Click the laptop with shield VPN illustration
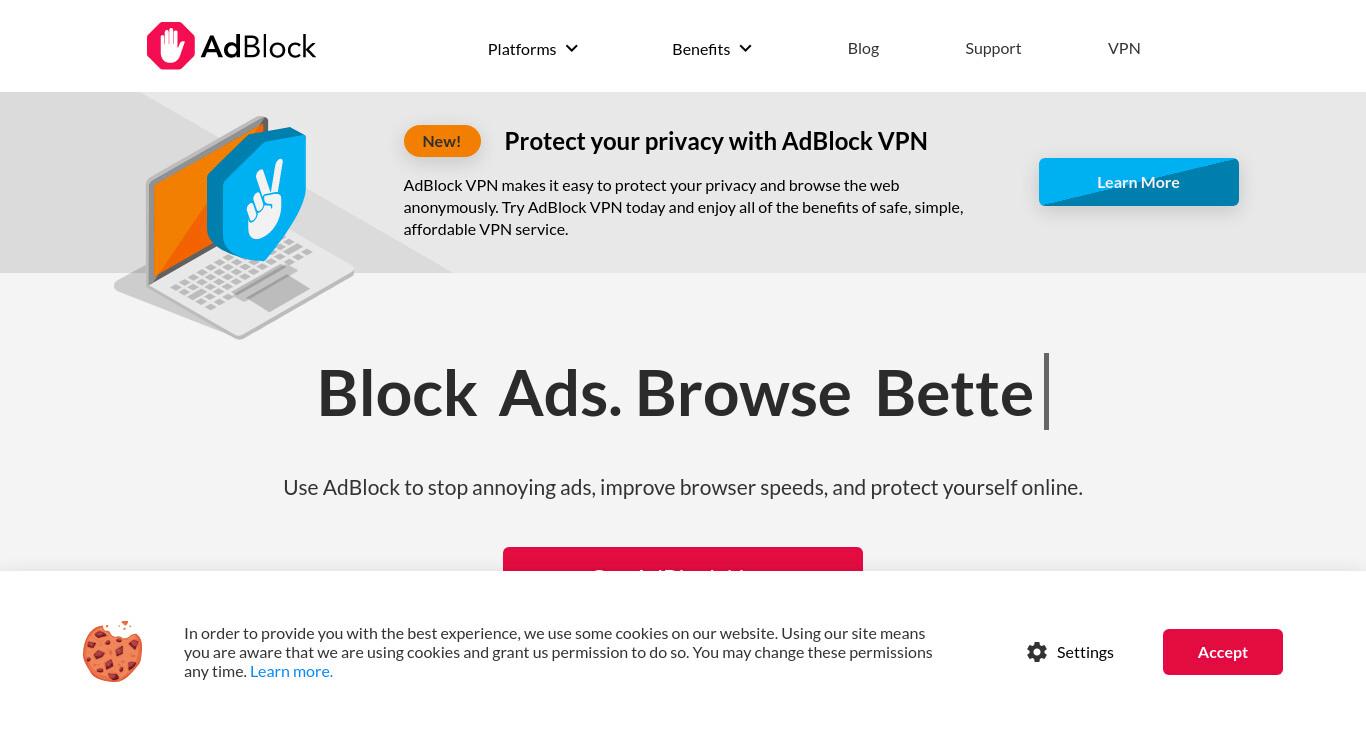Screen dimensions: 1366x741 pyautogui.click(x=235, y=228)
